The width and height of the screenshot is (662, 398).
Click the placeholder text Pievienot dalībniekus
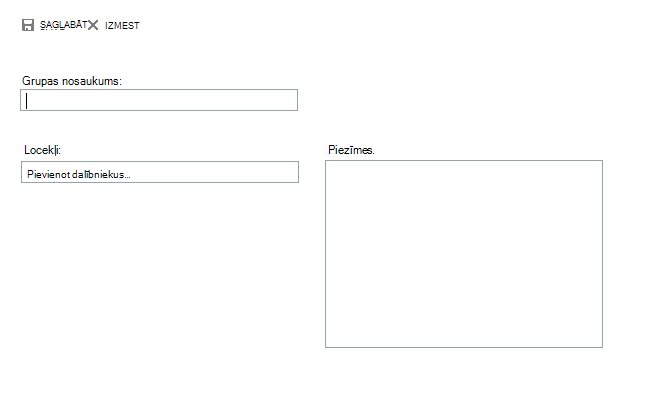coord(79,174)
